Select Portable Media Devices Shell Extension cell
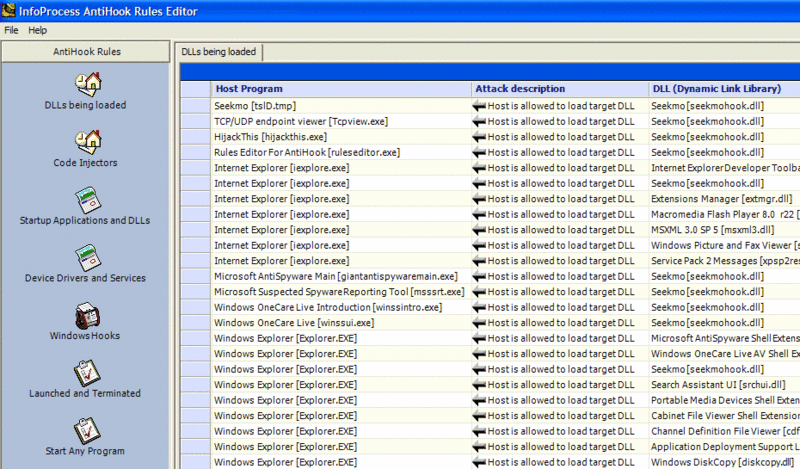 pos(724,401)
